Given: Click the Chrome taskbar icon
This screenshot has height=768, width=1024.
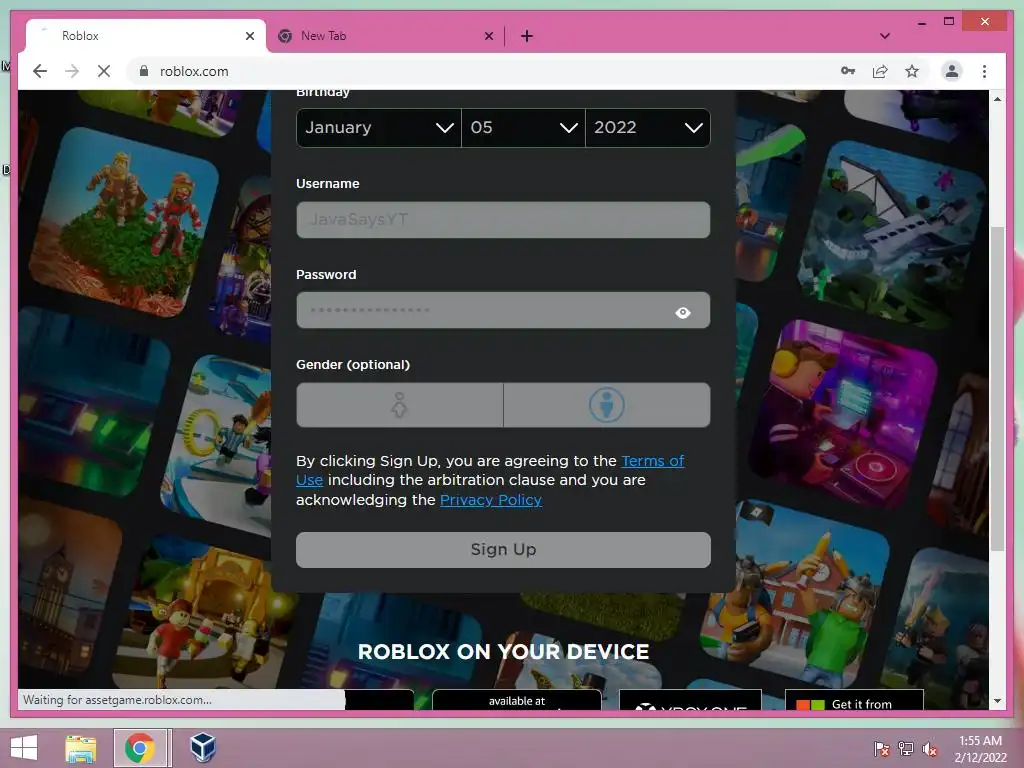Looking at the screenshot, I should coord(140,748).
